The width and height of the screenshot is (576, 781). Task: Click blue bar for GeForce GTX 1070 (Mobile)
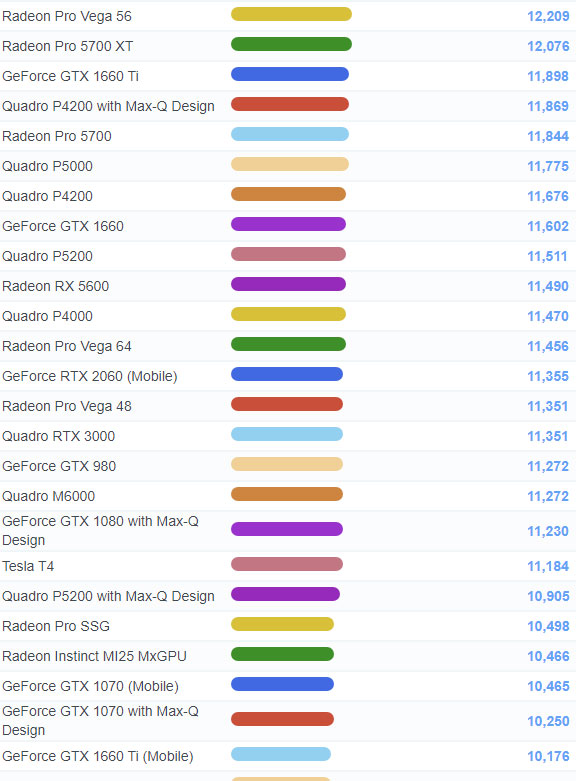283,684
